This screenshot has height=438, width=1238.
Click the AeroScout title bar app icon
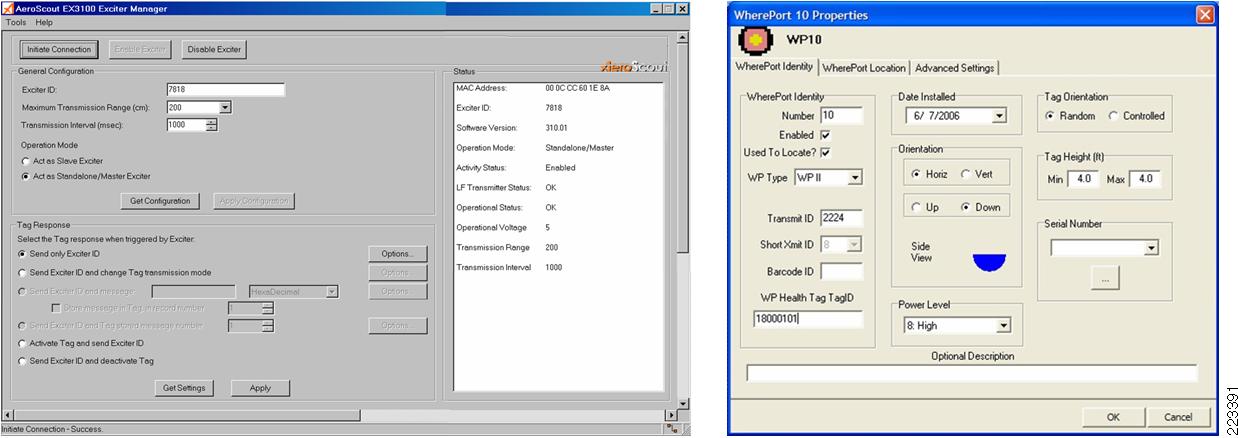[x=9, y=8]
